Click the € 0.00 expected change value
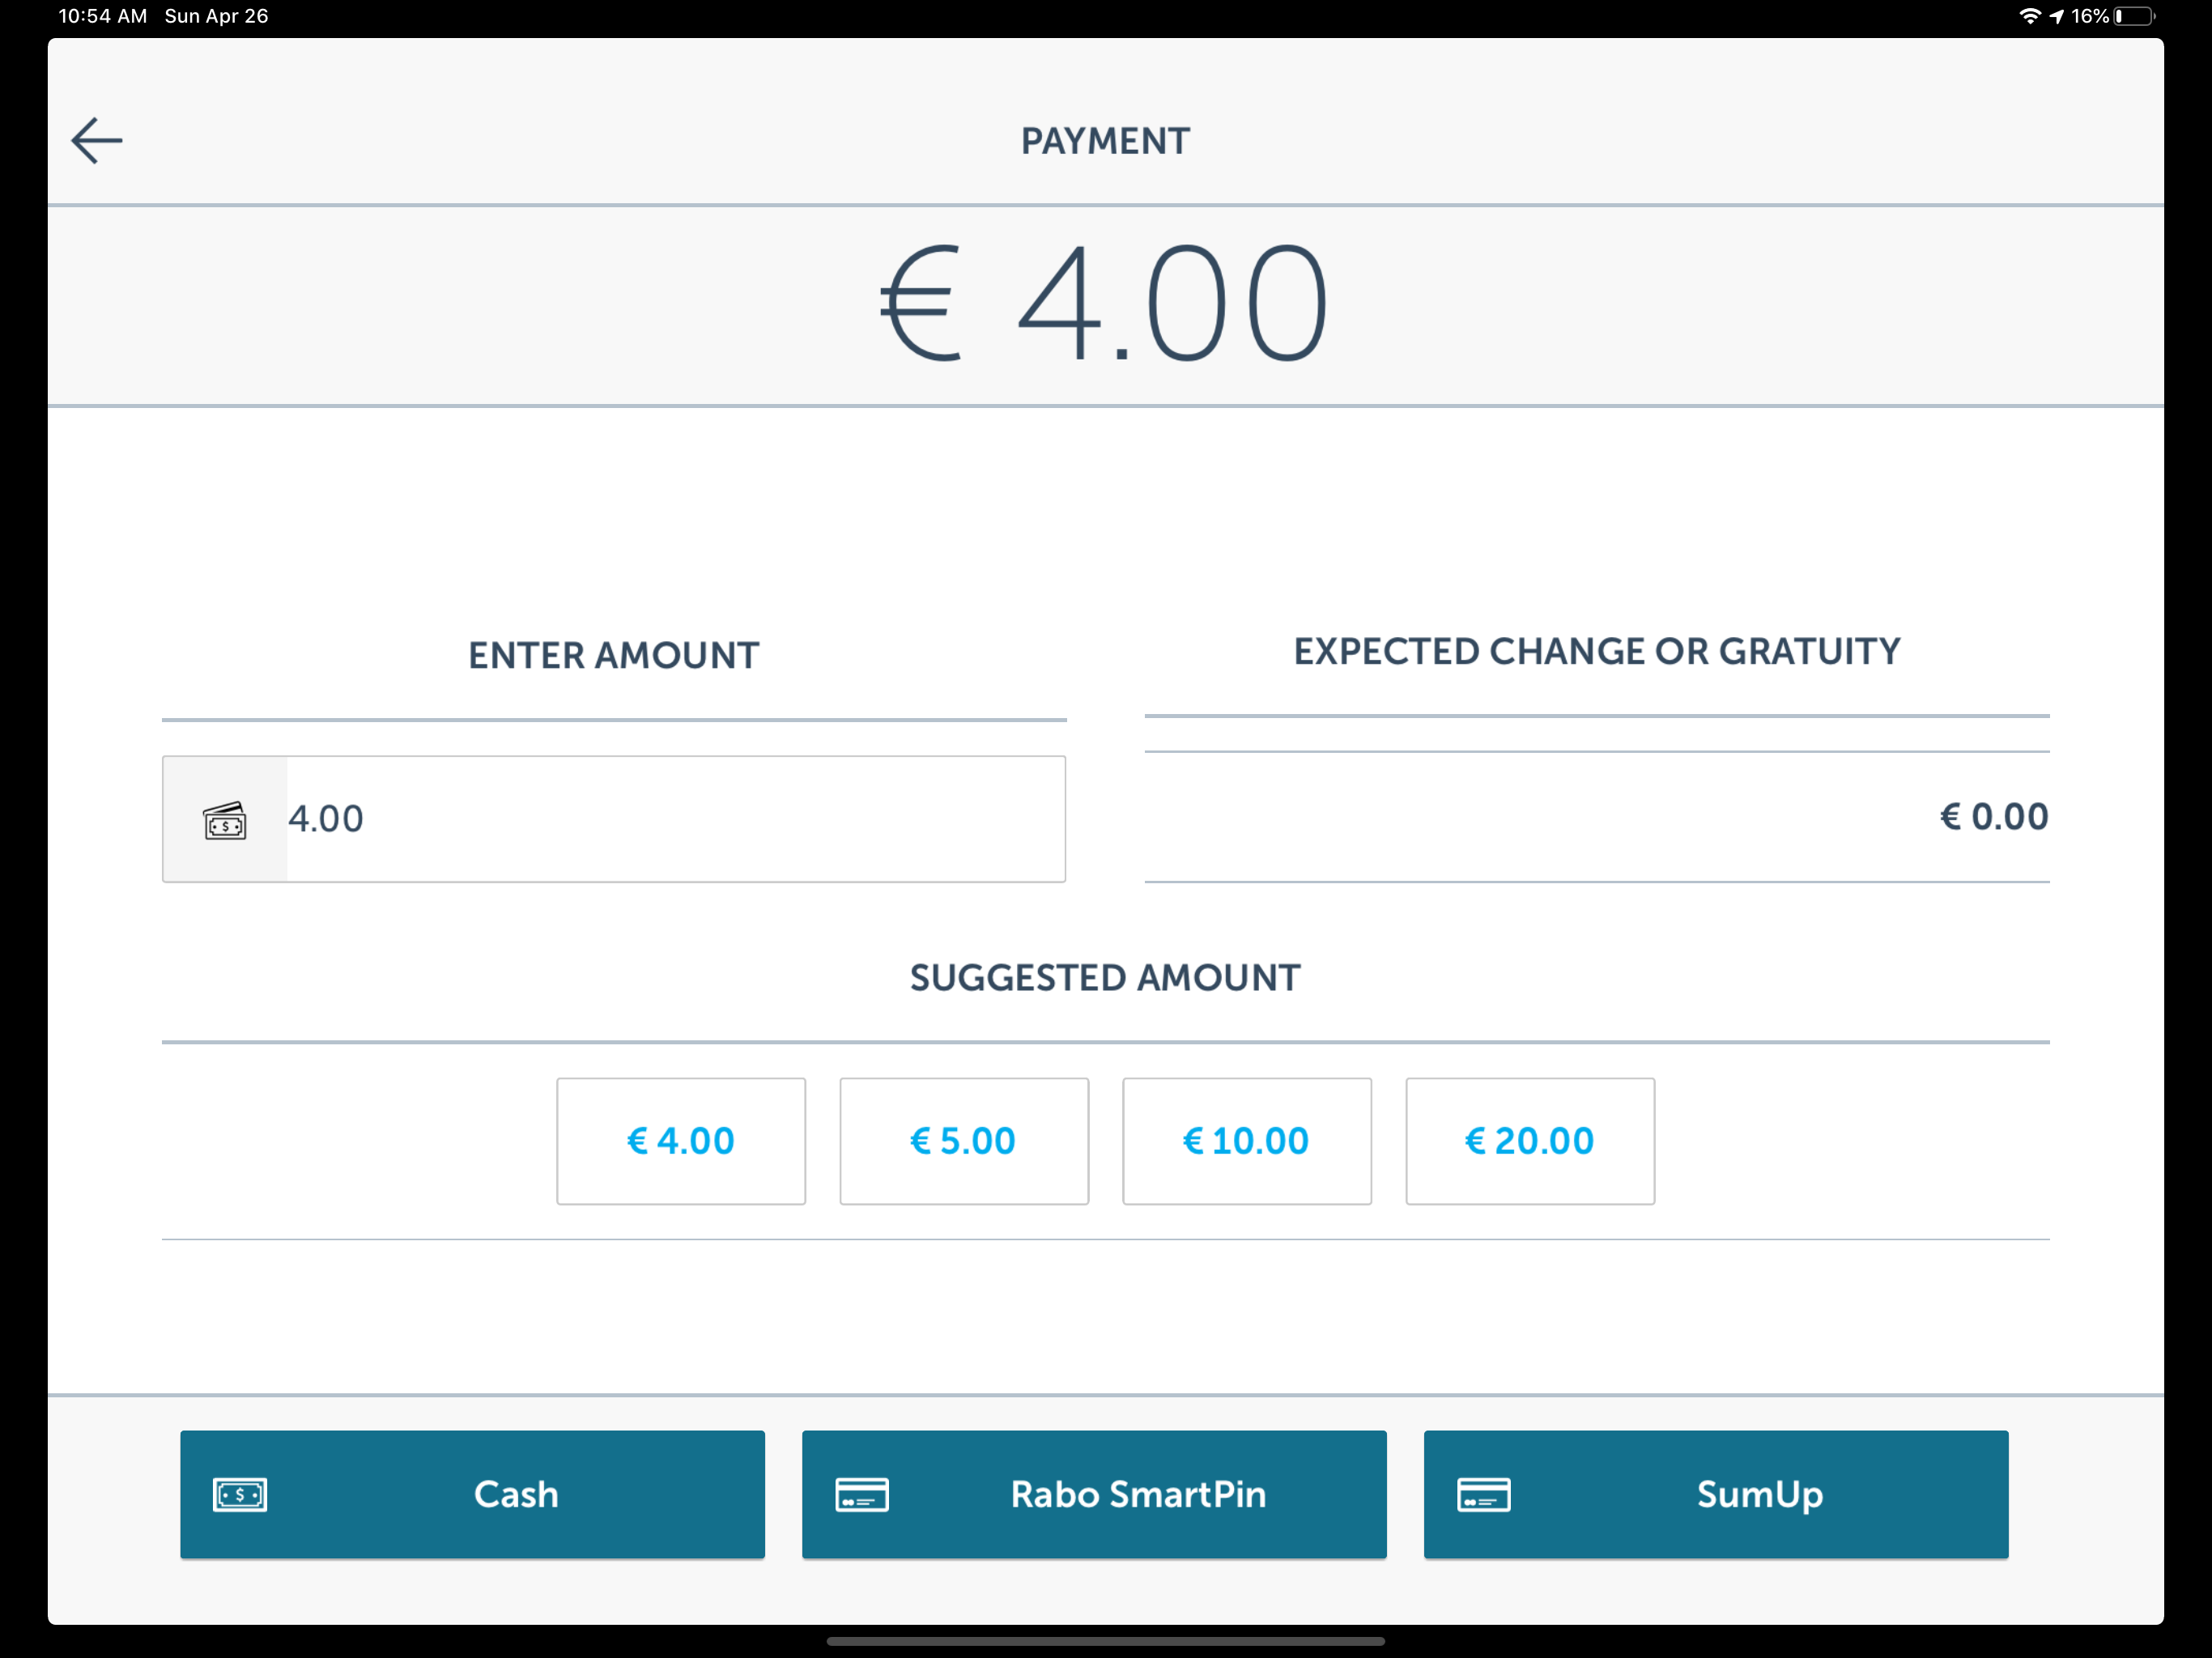This screenshot has width=2212, height=1658. point(1994,817)
